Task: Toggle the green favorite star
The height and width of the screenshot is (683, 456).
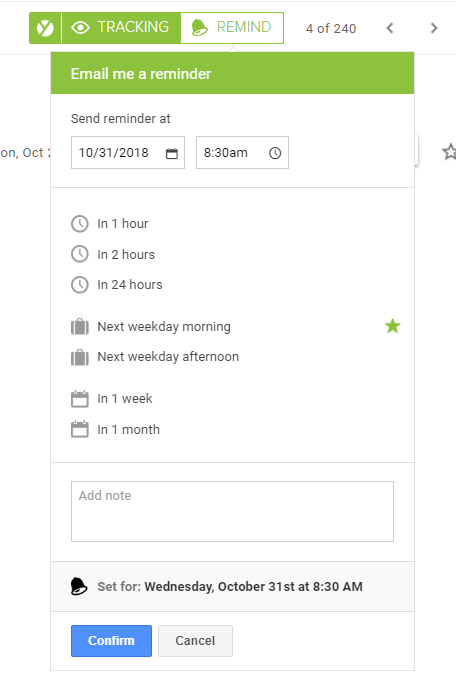Action: [x=392, y=326]
